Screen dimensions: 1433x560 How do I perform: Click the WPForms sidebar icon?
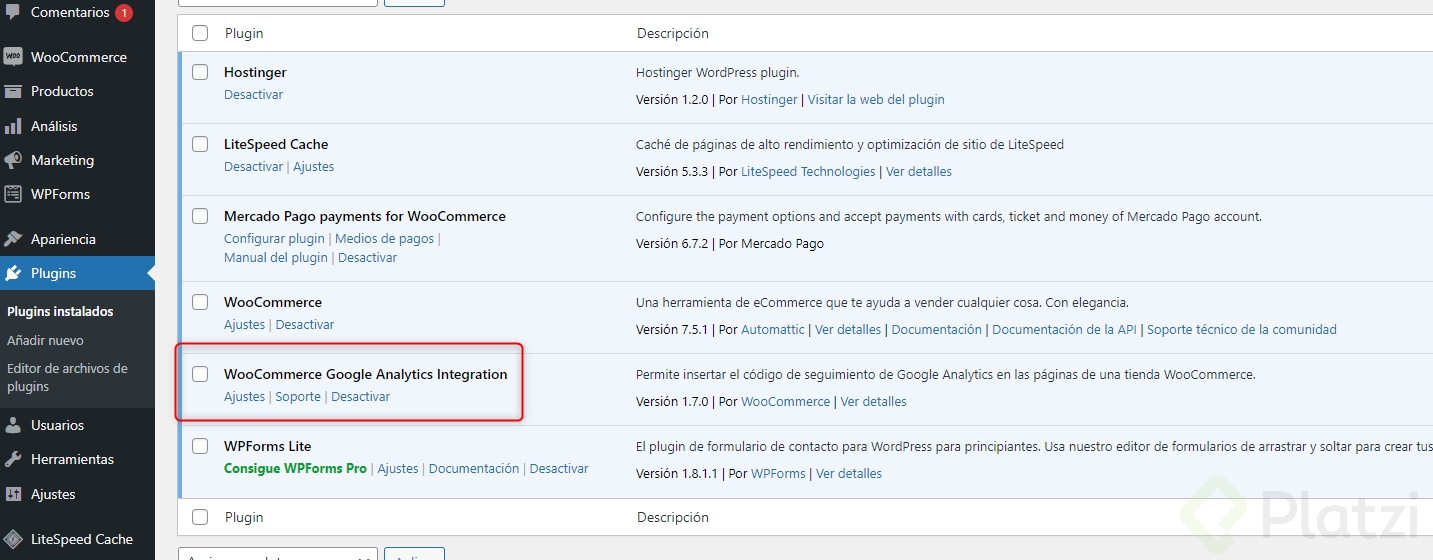pyautogui.click(x=13, y=194)
